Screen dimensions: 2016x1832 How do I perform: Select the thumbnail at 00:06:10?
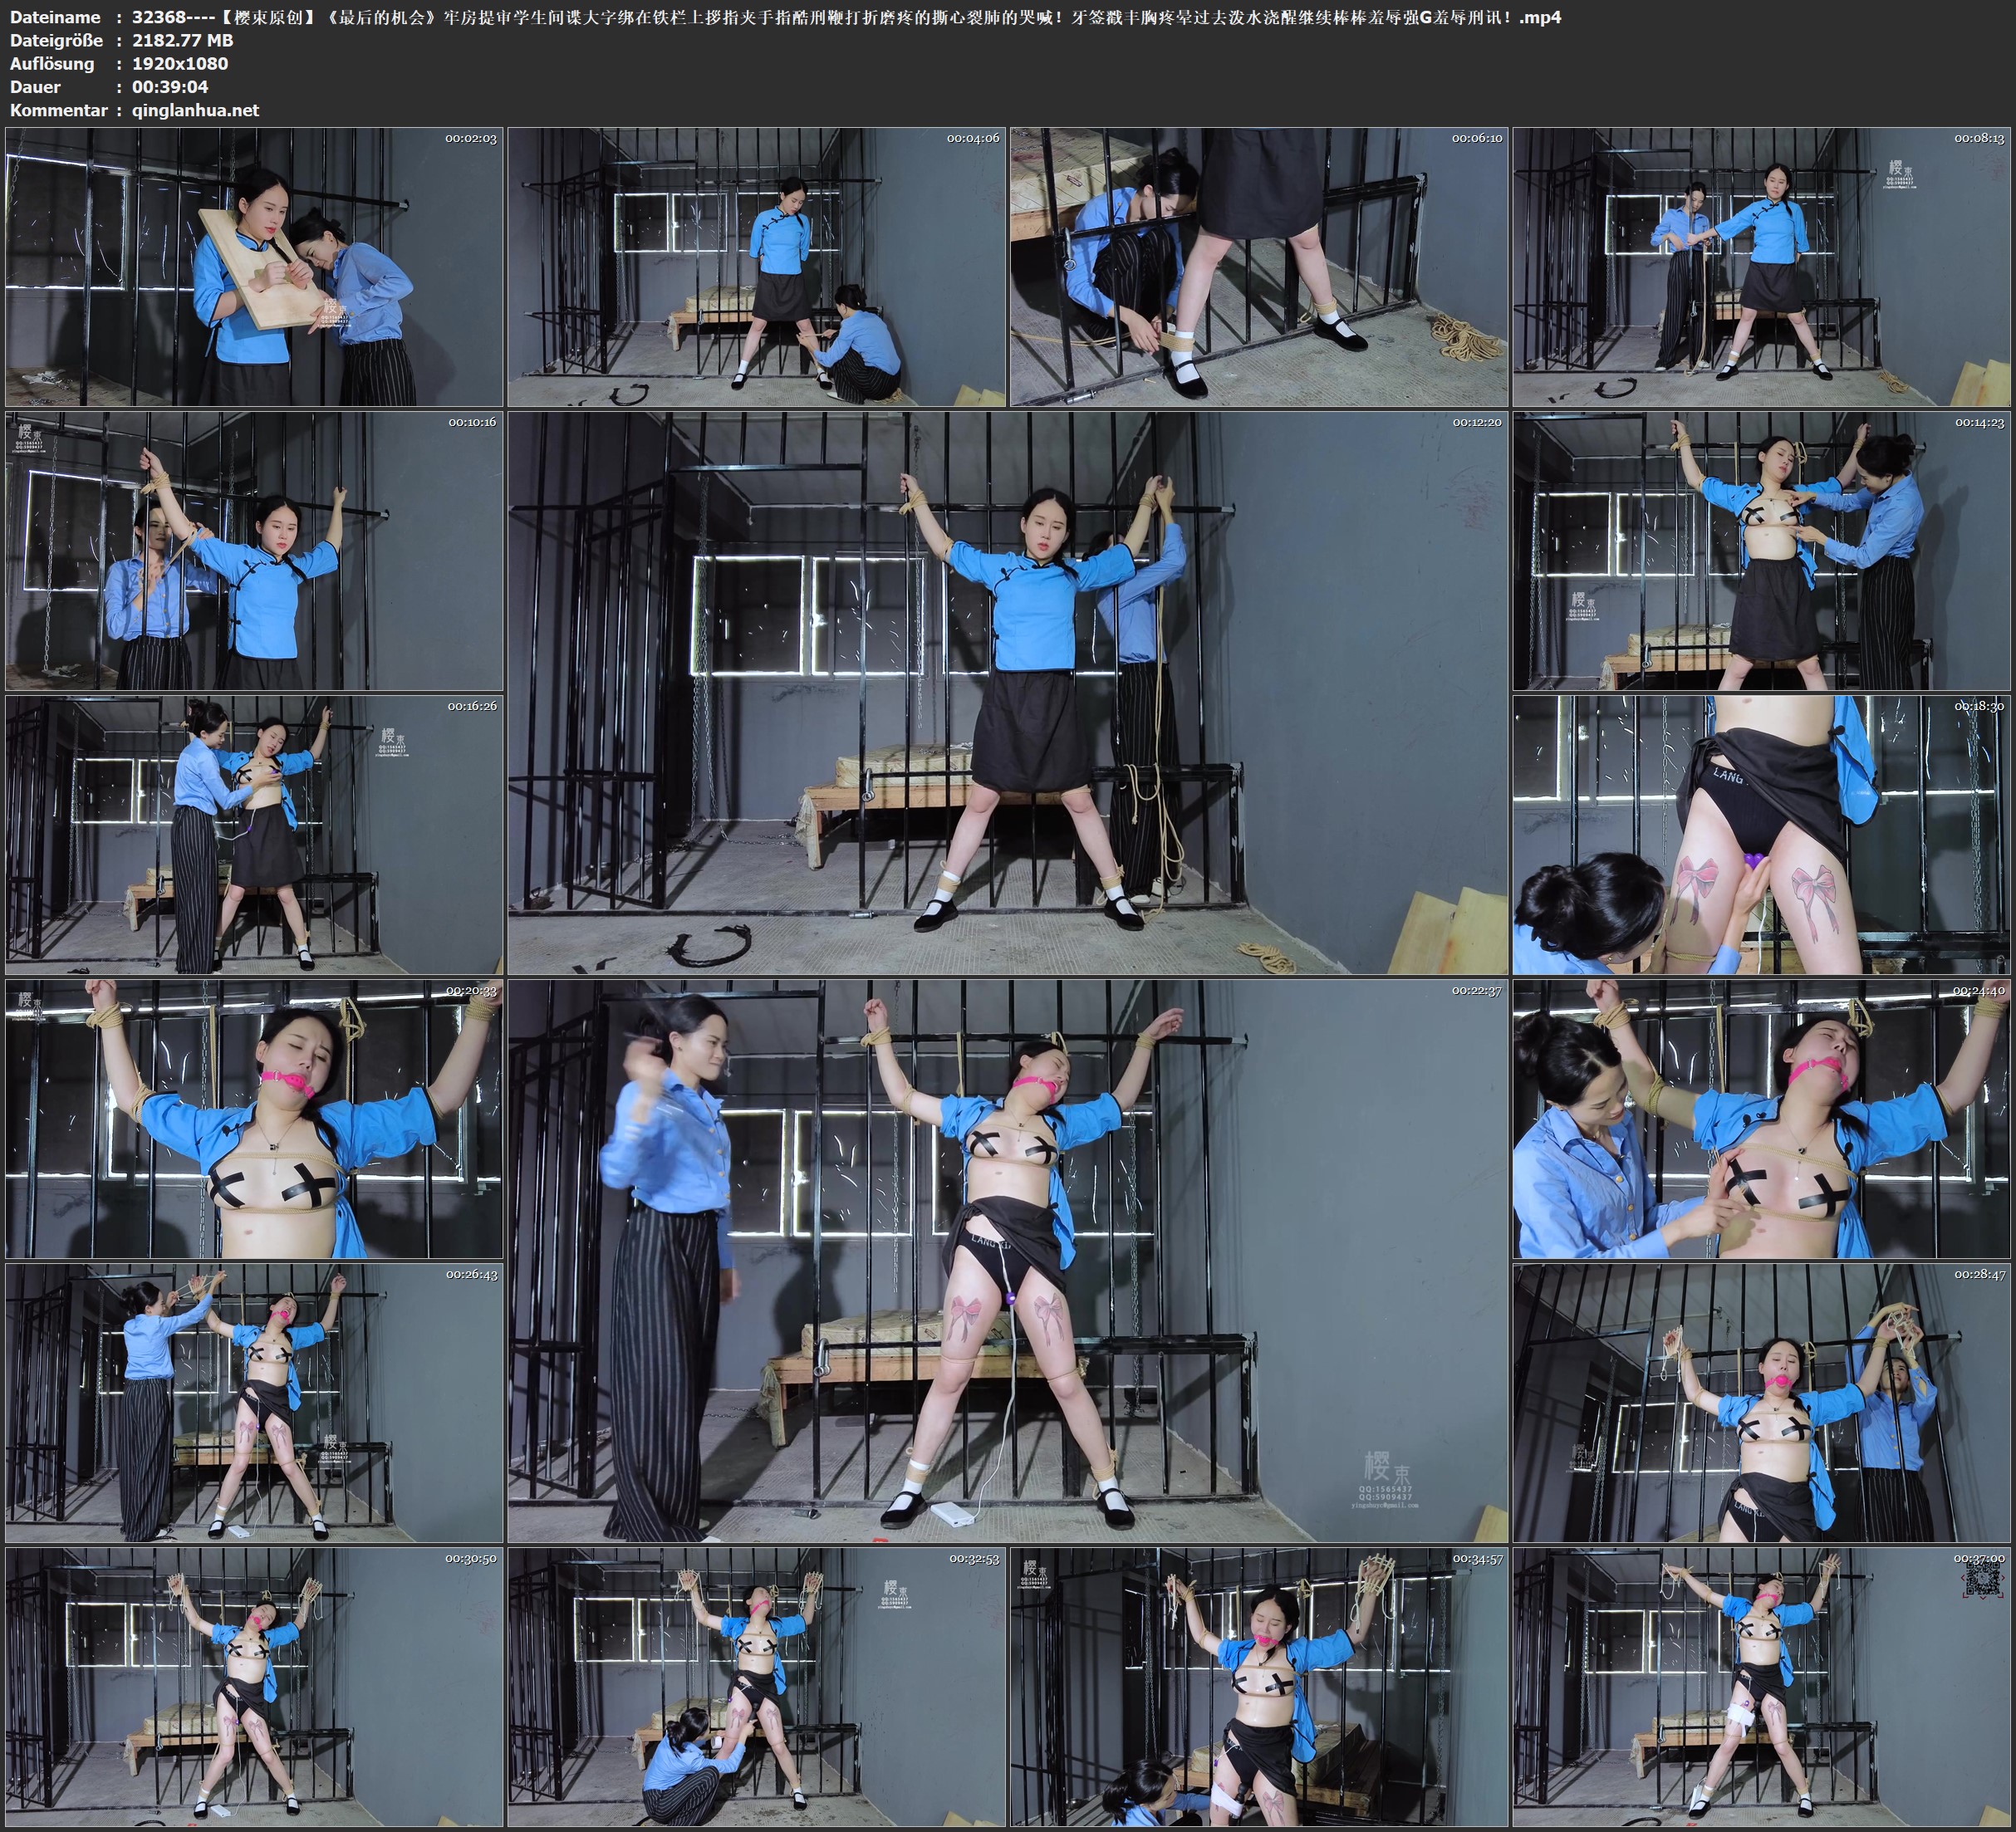click(1258, 266)
